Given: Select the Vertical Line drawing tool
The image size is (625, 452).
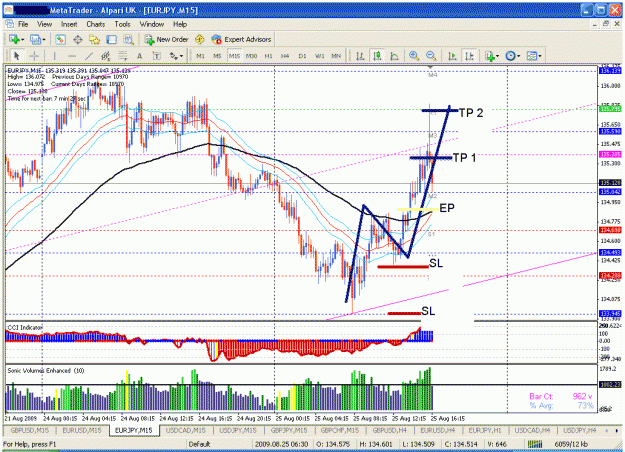Looking at the screenshot, I should coord(54,56).
